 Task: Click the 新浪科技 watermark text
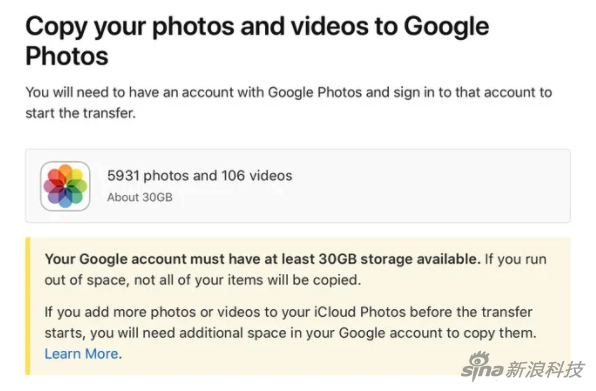click(x=545, y=370)
